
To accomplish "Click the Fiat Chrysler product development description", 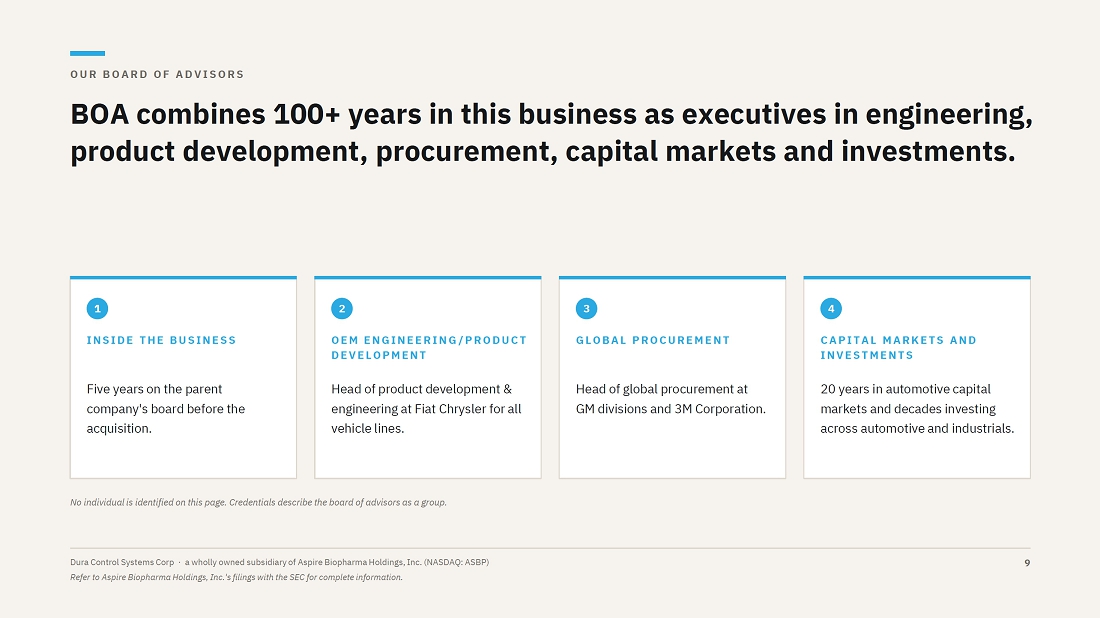I will point(427,408).
